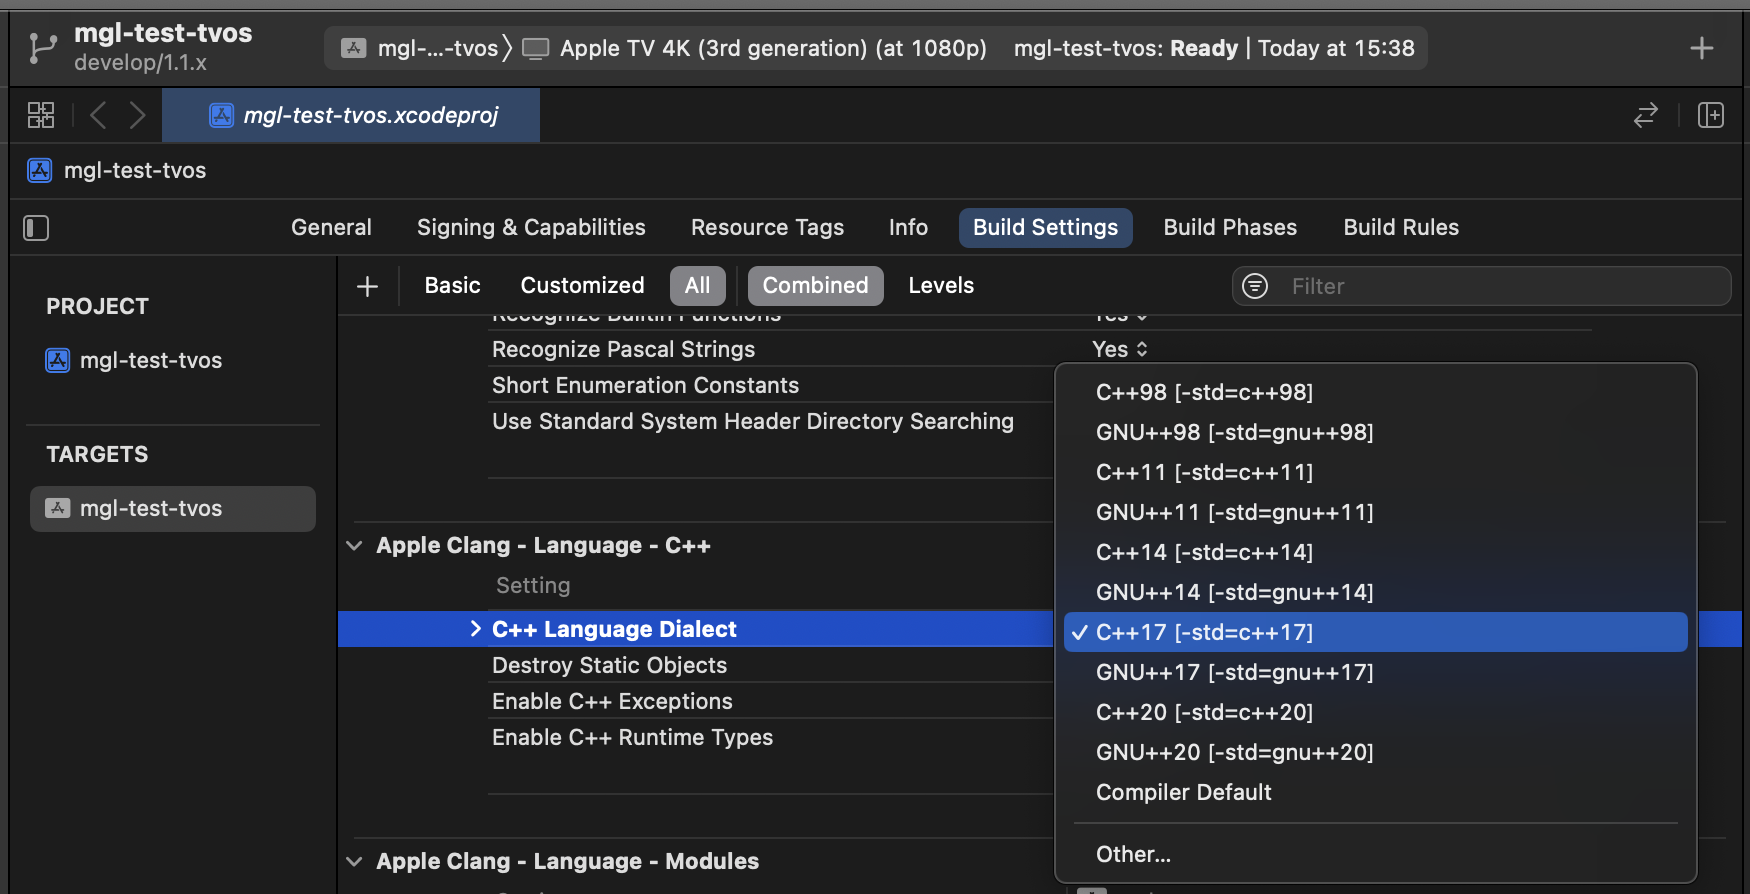Add a build setting with the plus
The height and width of the screenshot is (894, 1750).
[x=367, y=286]
